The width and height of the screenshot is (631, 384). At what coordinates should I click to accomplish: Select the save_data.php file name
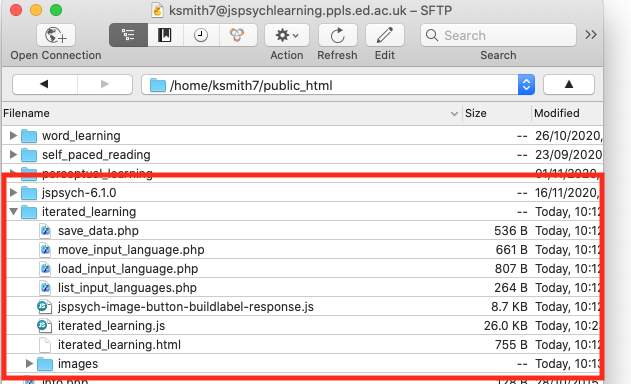pos(98,231)
